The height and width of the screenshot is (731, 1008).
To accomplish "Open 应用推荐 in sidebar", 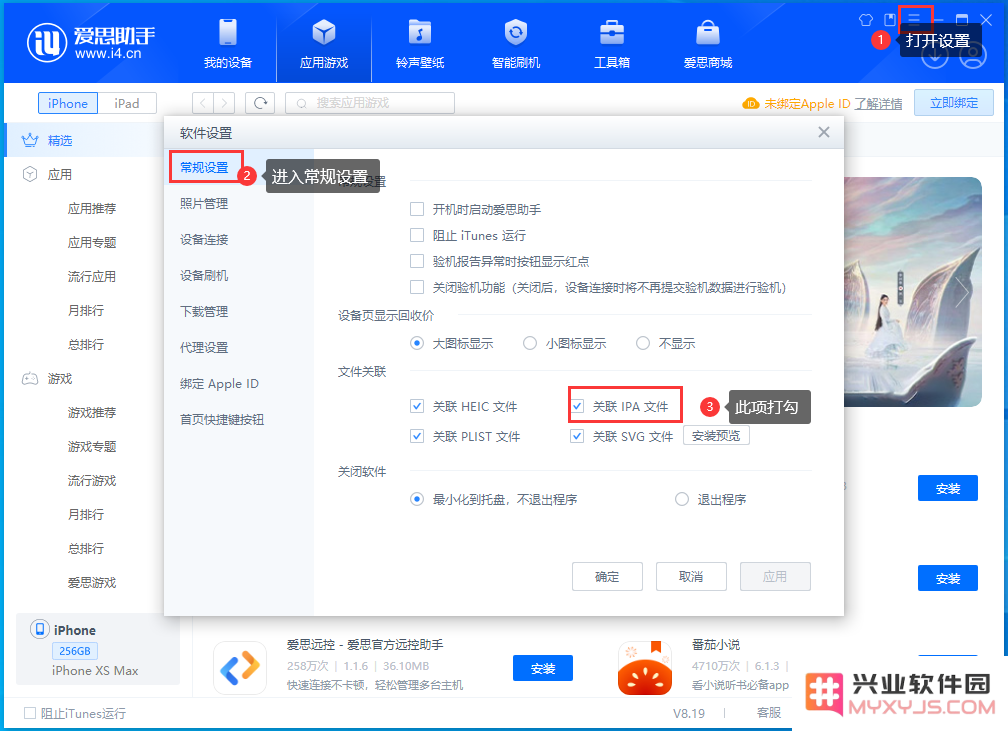I will (x=92, y=208).
